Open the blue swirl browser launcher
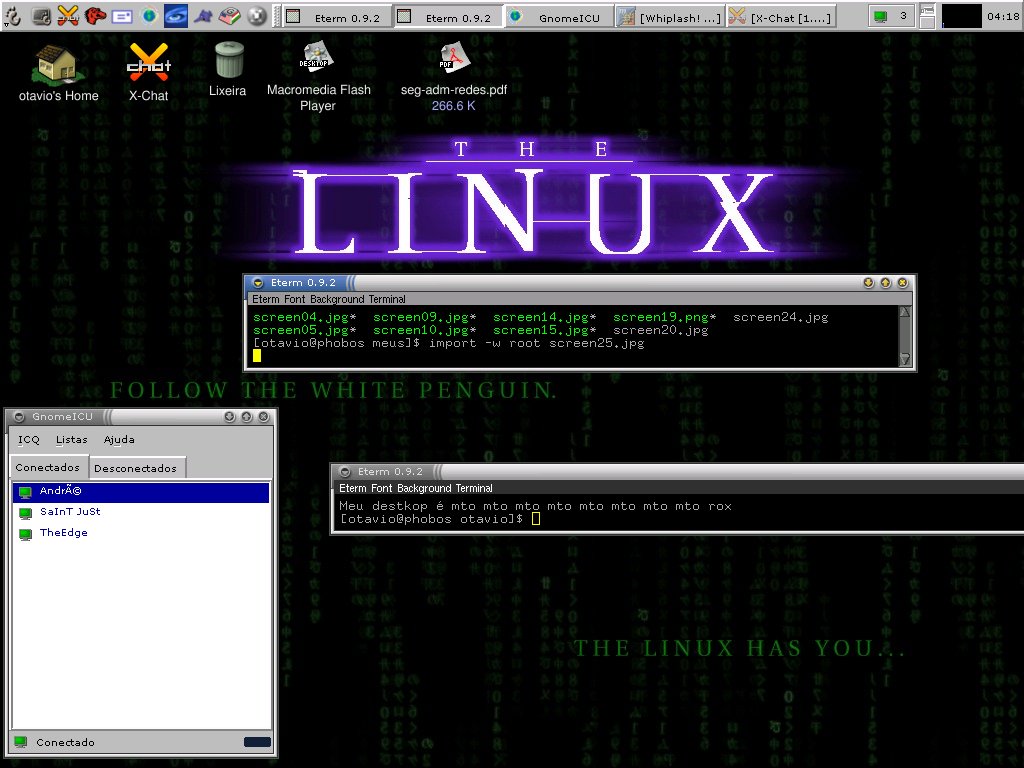Screen dimensions: 1024x768 tap(176, 15)
